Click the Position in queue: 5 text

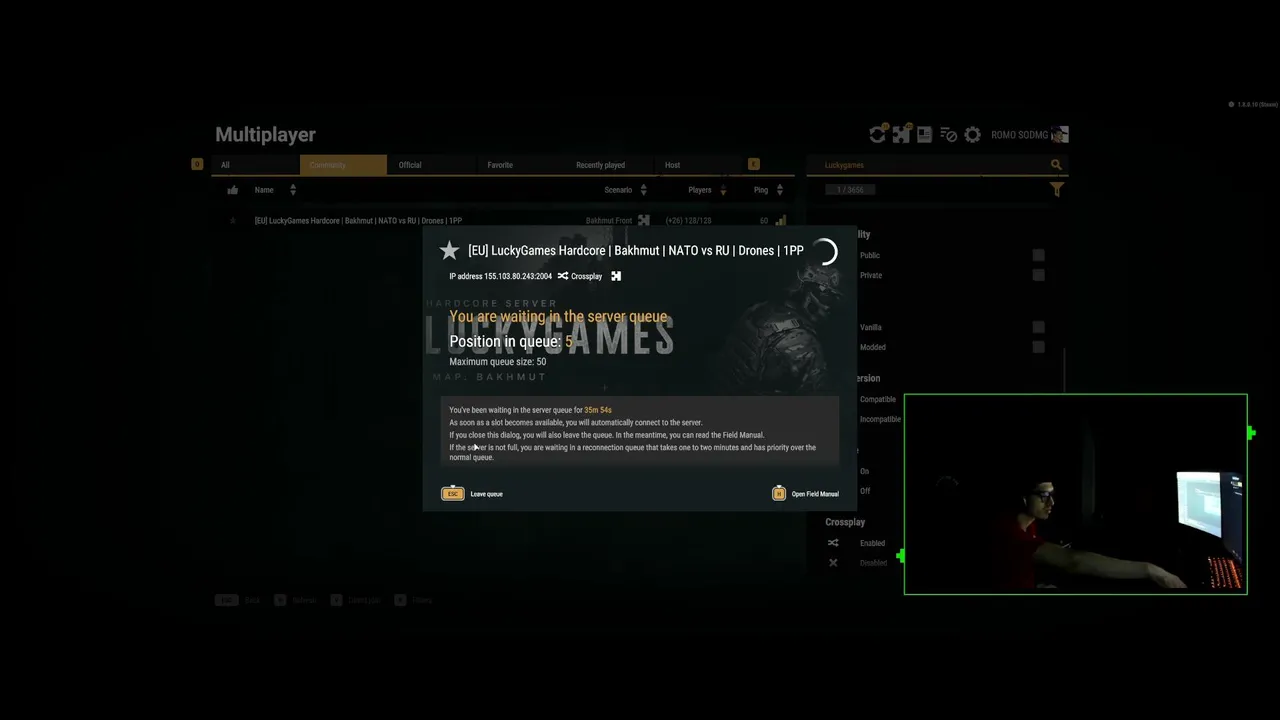pos(511,341)
